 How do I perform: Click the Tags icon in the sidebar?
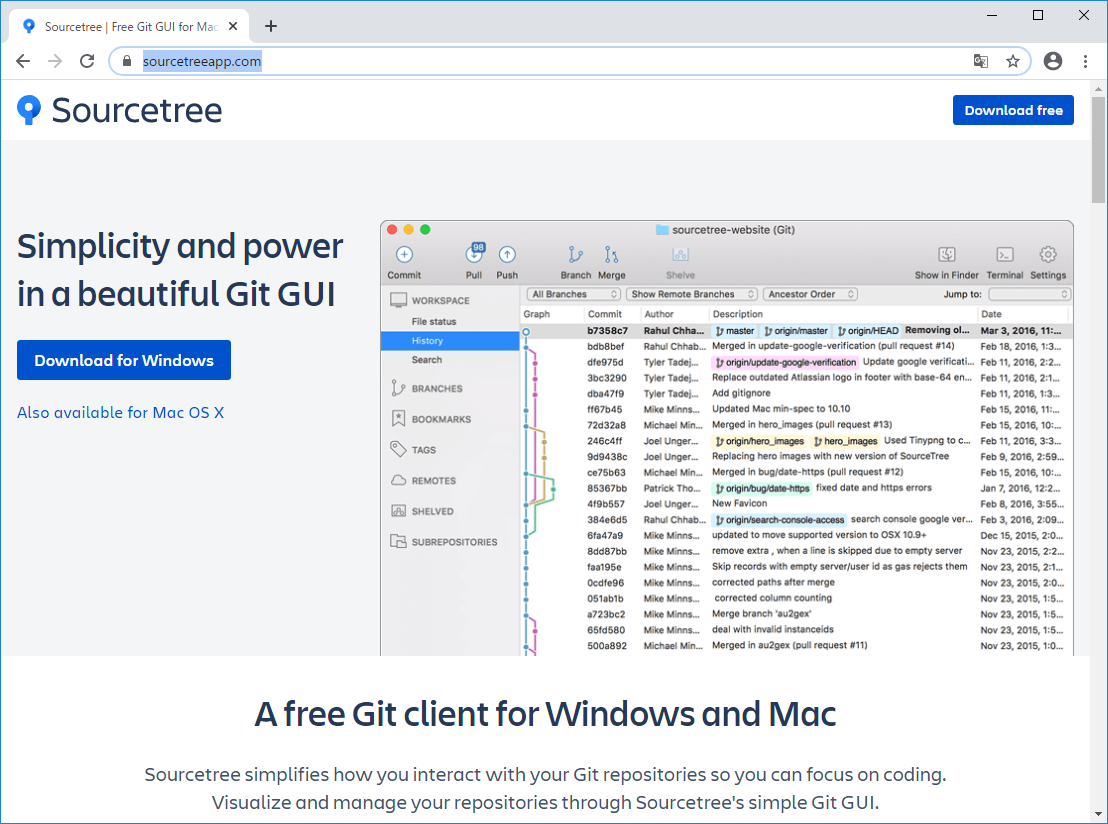(x=399, y=449)
